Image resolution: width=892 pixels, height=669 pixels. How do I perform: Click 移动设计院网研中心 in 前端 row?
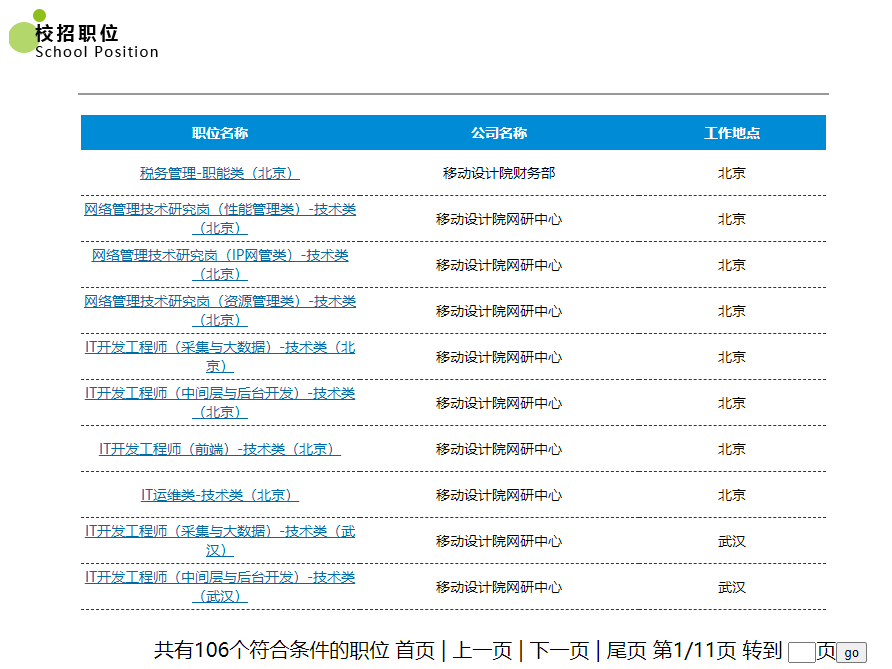point(499,449)
